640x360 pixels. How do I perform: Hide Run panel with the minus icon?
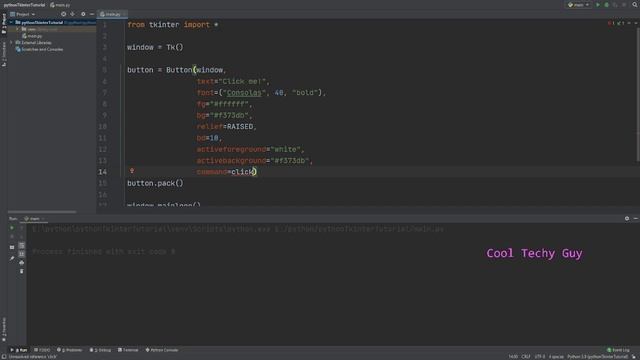click(x=636, y=219)
